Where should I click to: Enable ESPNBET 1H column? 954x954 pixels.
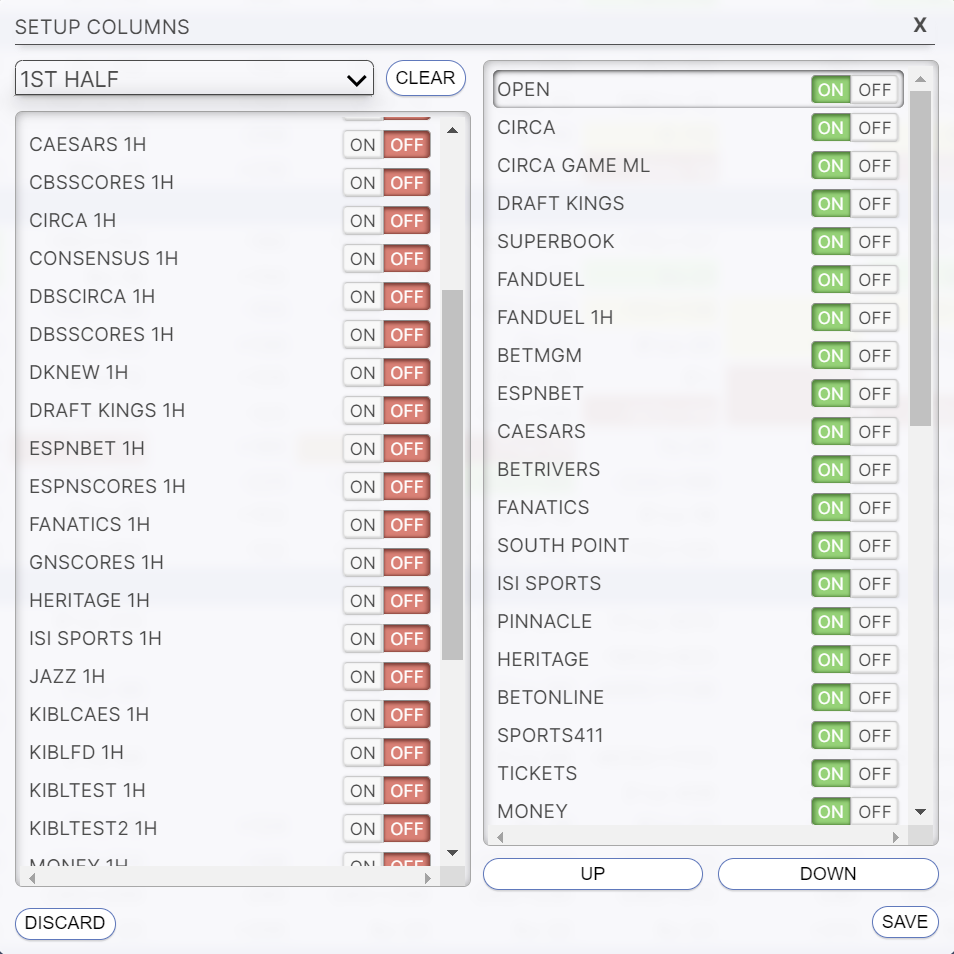pyautogui.click(x=363, y=448)
